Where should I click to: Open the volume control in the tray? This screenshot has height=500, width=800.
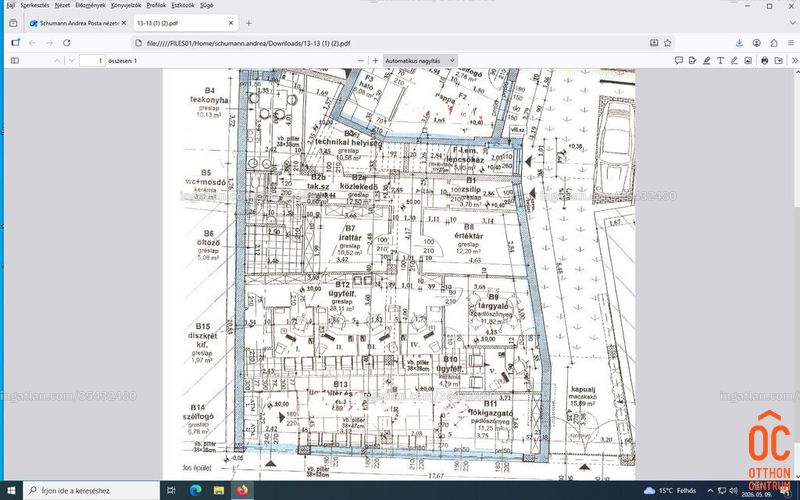click(x=734, y=491)
